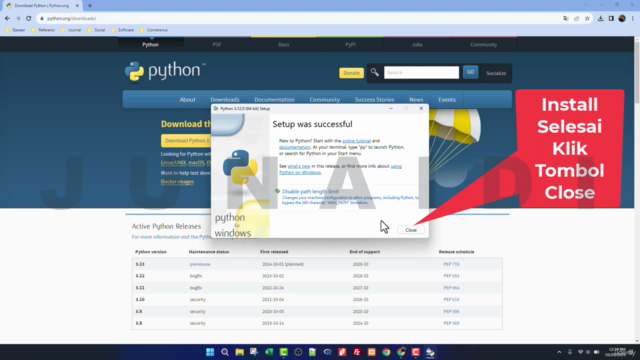640x360 pixels.
Task: Select the Docs top meta tab
Action: [x=284, y=44]
